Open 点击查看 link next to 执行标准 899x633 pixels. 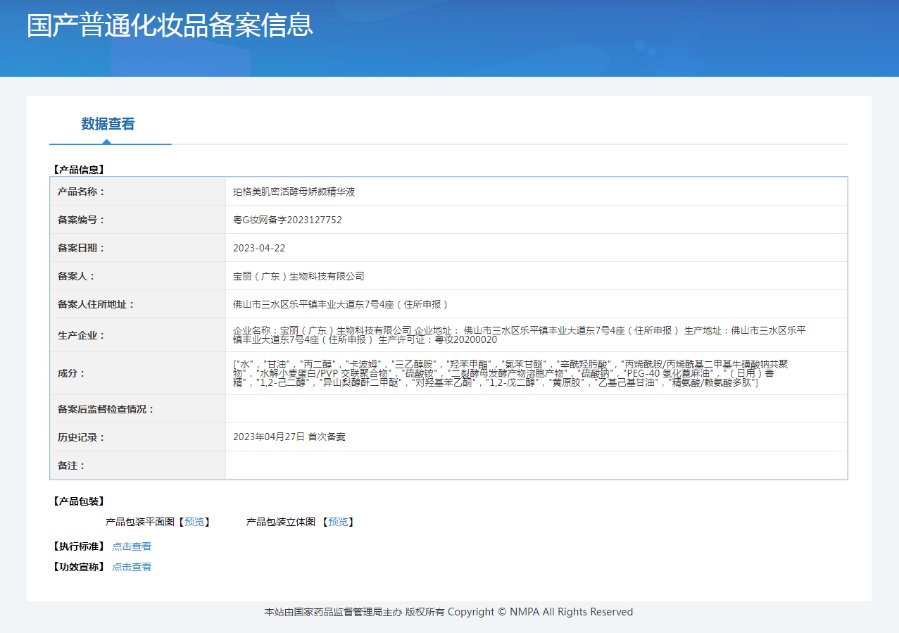coord(132,547)
